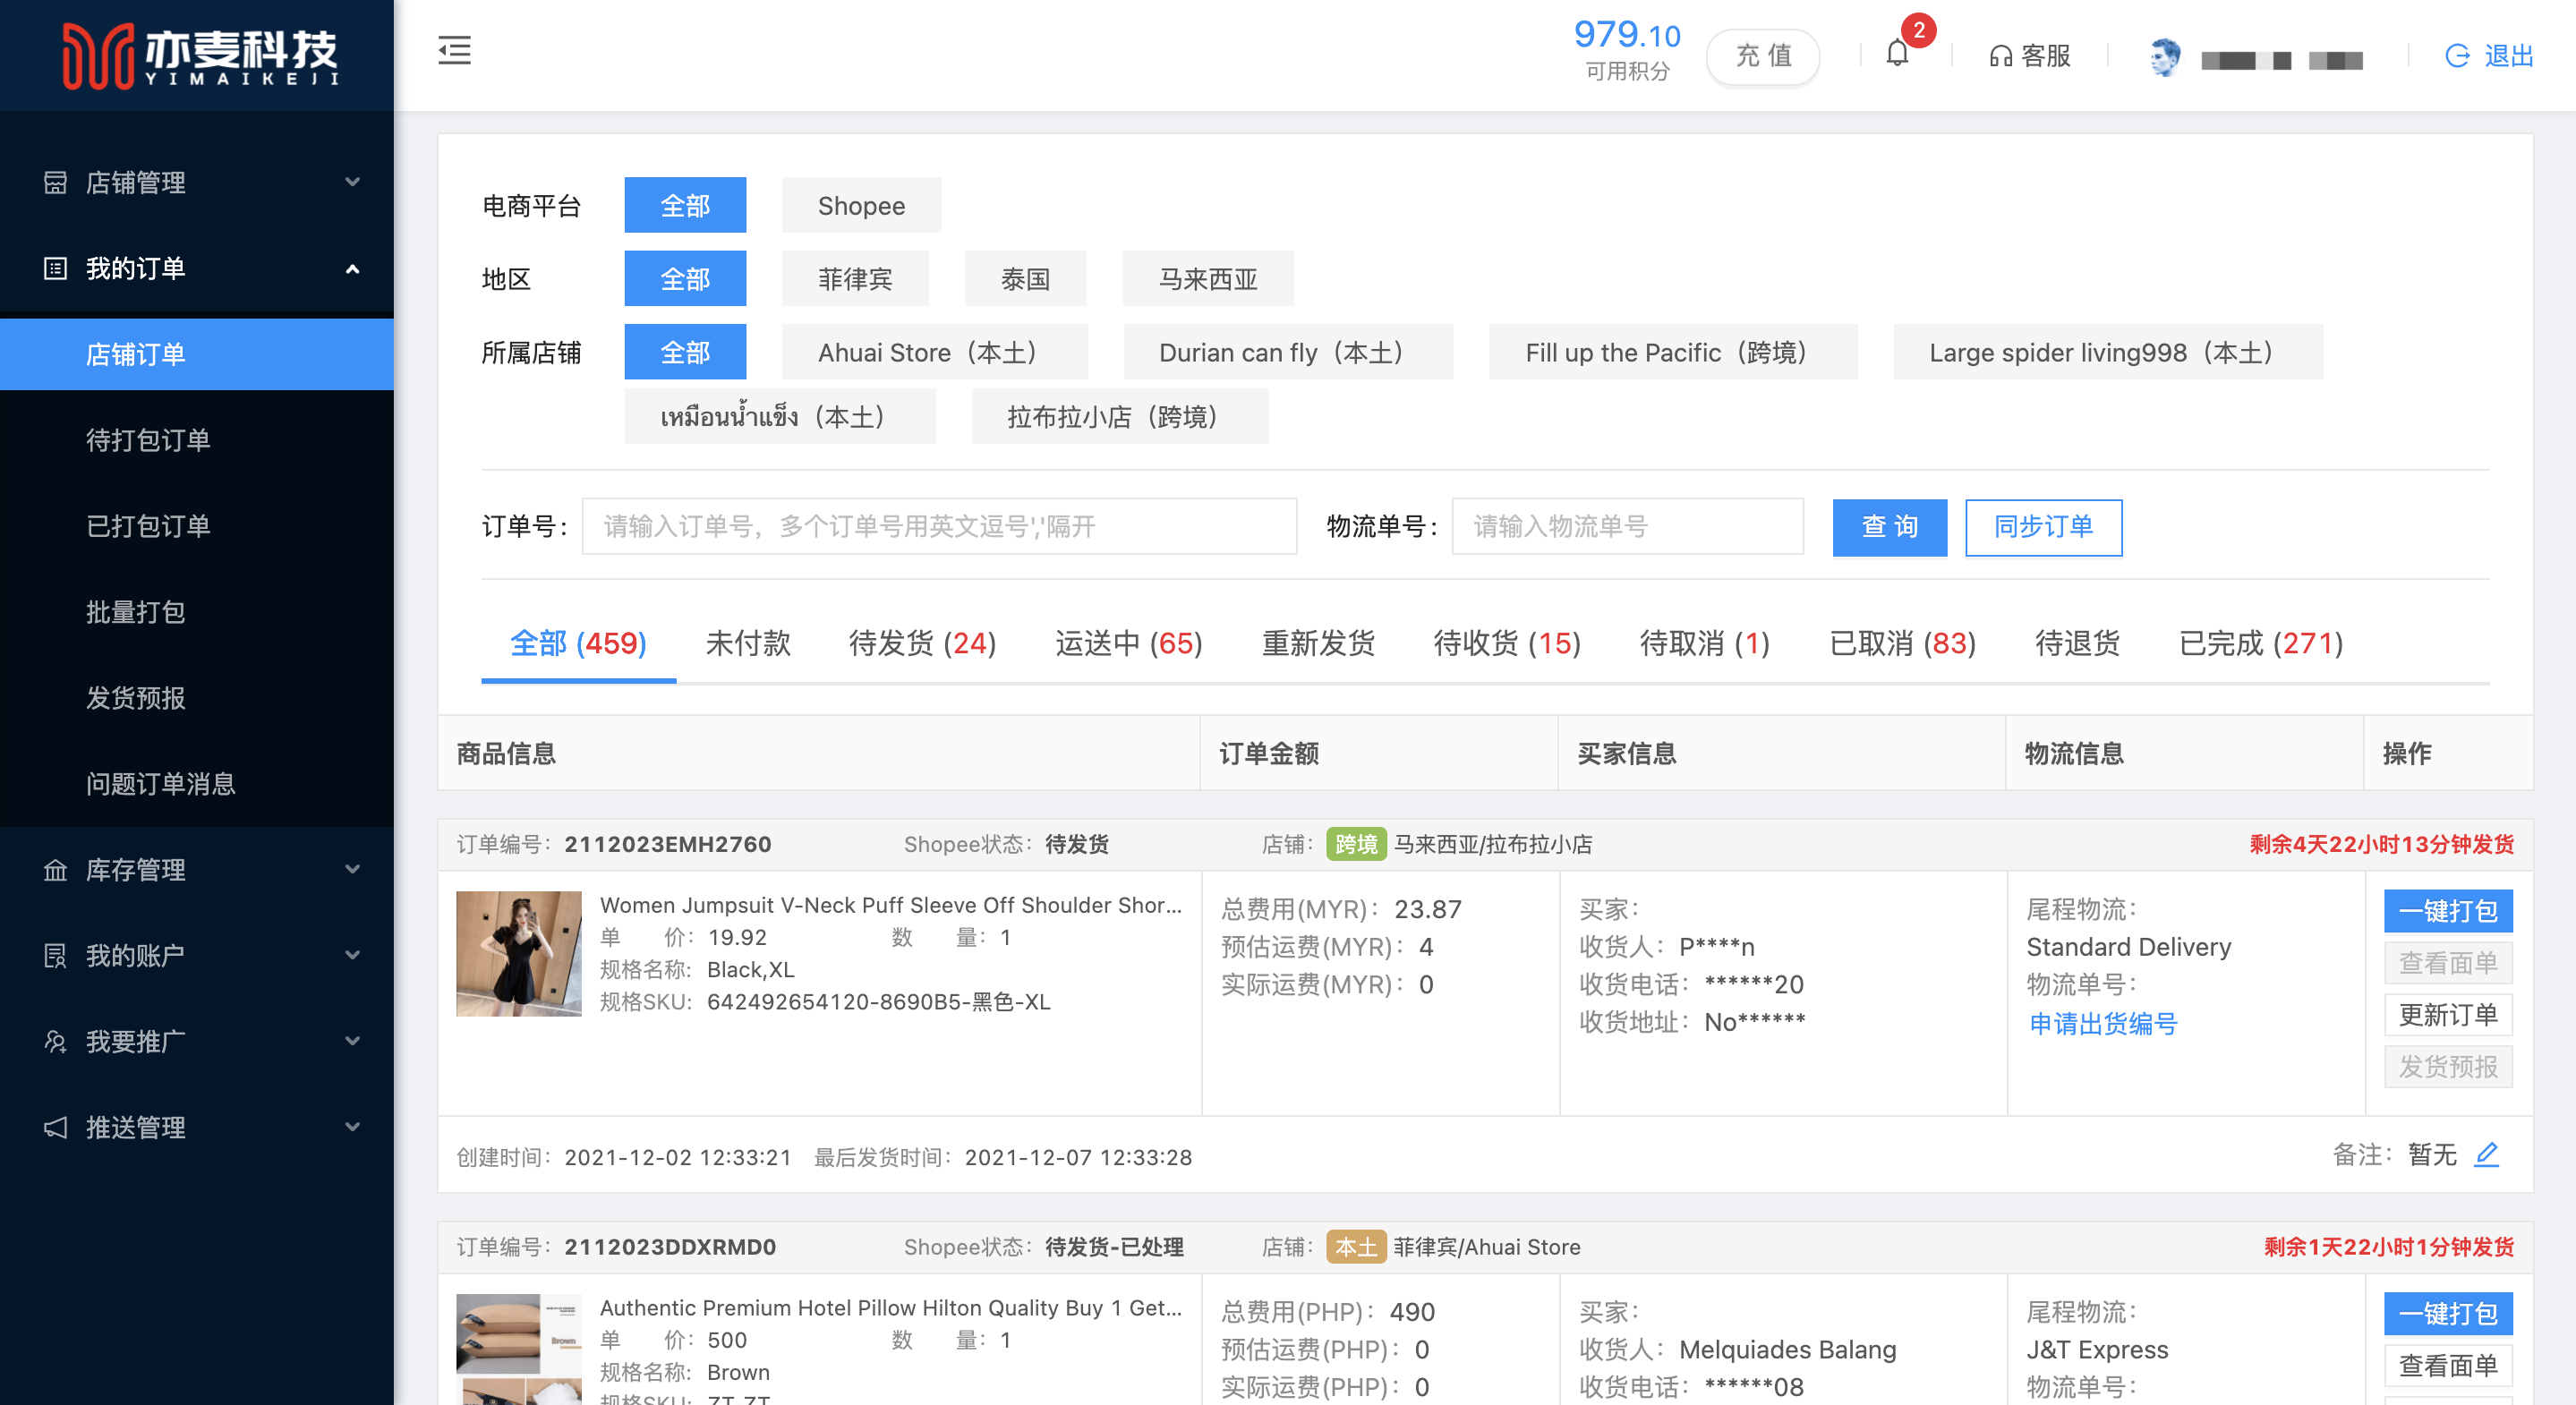The image size is (2576, 1405).
Task: Filter region by 泰国
Action: 1025,278
